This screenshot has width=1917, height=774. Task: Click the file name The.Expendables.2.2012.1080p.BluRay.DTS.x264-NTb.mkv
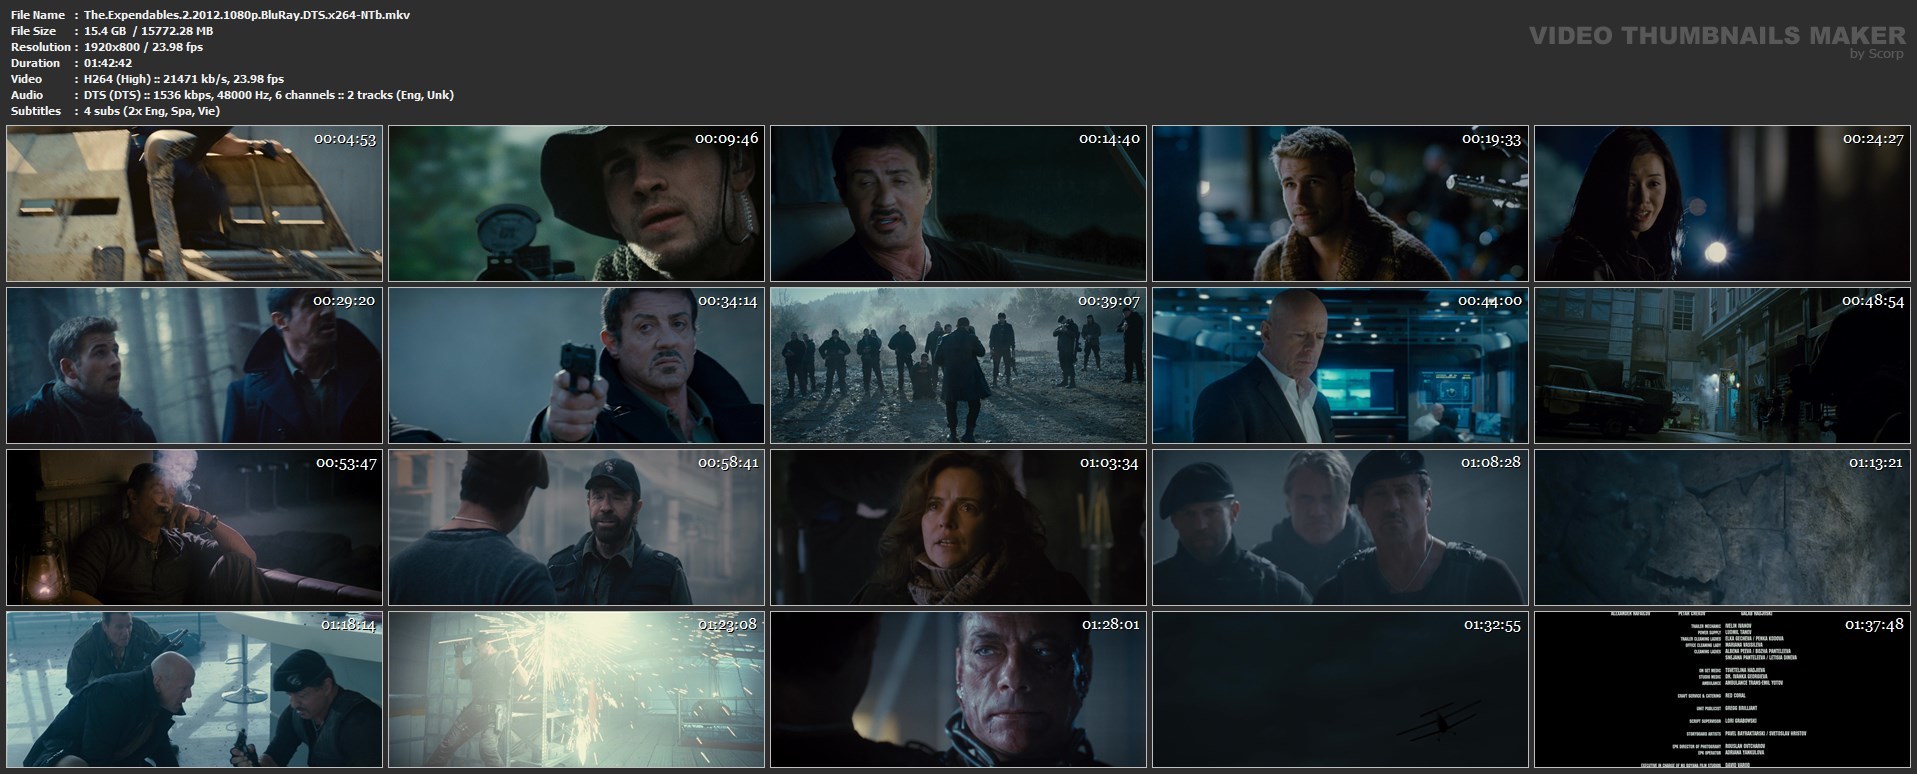247,15
